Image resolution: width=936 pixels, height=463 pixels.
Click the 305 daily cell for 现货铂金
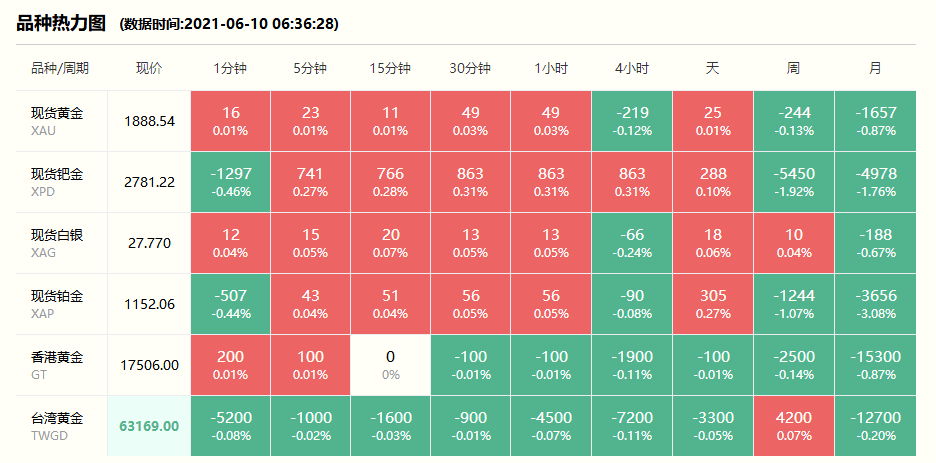(712, 303)
